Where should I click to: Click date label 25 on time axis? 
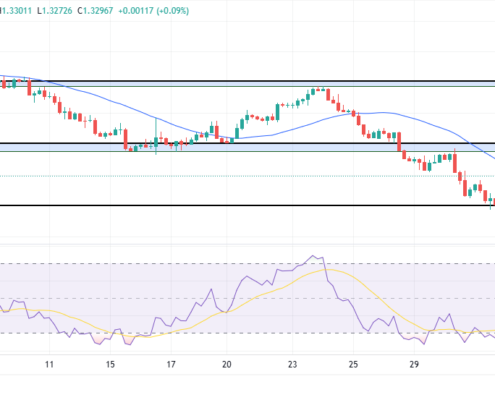click(x=353, y=364)
